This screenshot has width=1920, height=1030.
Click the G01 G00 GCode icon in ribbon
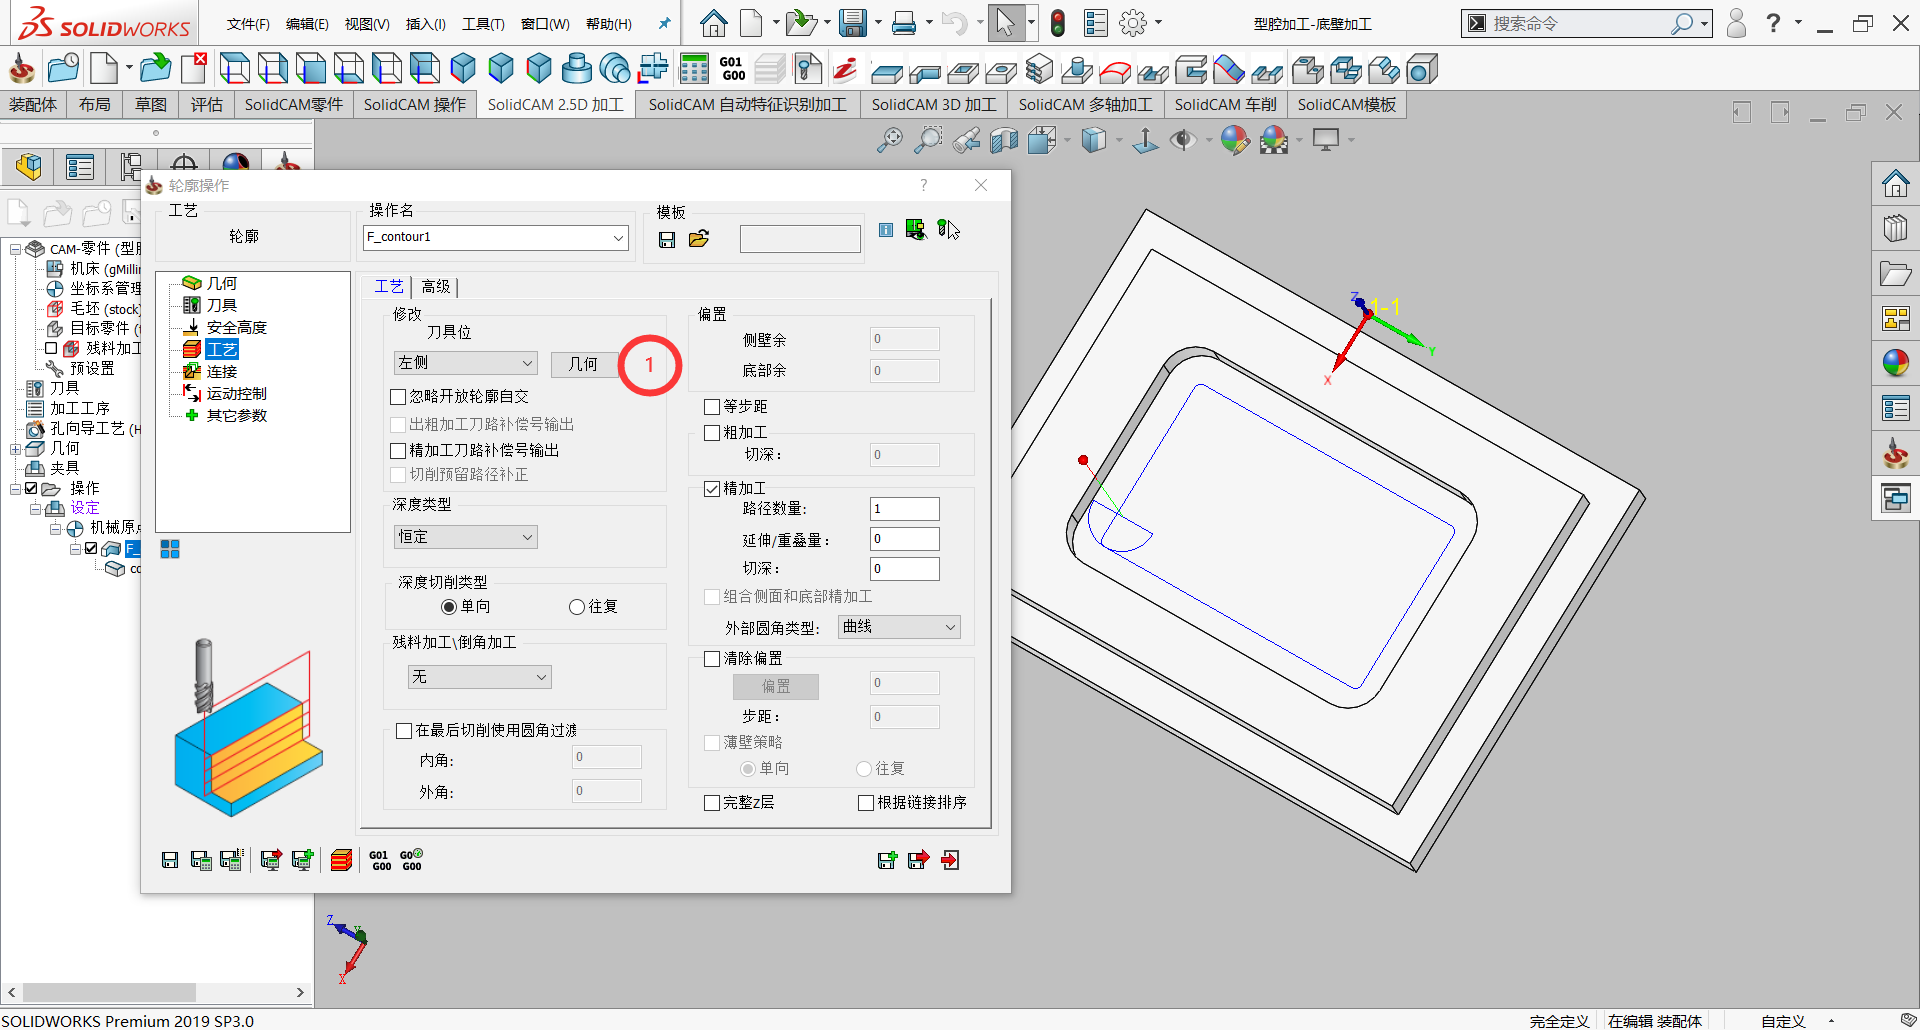coord(733,69)
